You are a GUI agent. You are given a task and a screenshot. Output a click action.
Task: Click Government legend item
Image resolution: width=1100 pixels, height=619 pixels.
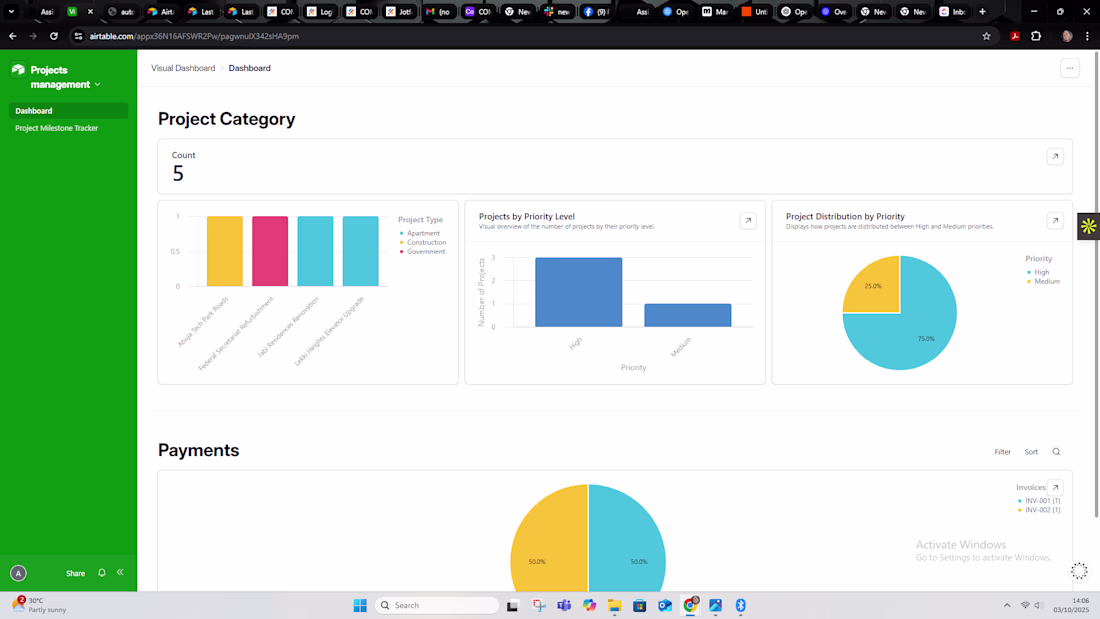(422, 251)
